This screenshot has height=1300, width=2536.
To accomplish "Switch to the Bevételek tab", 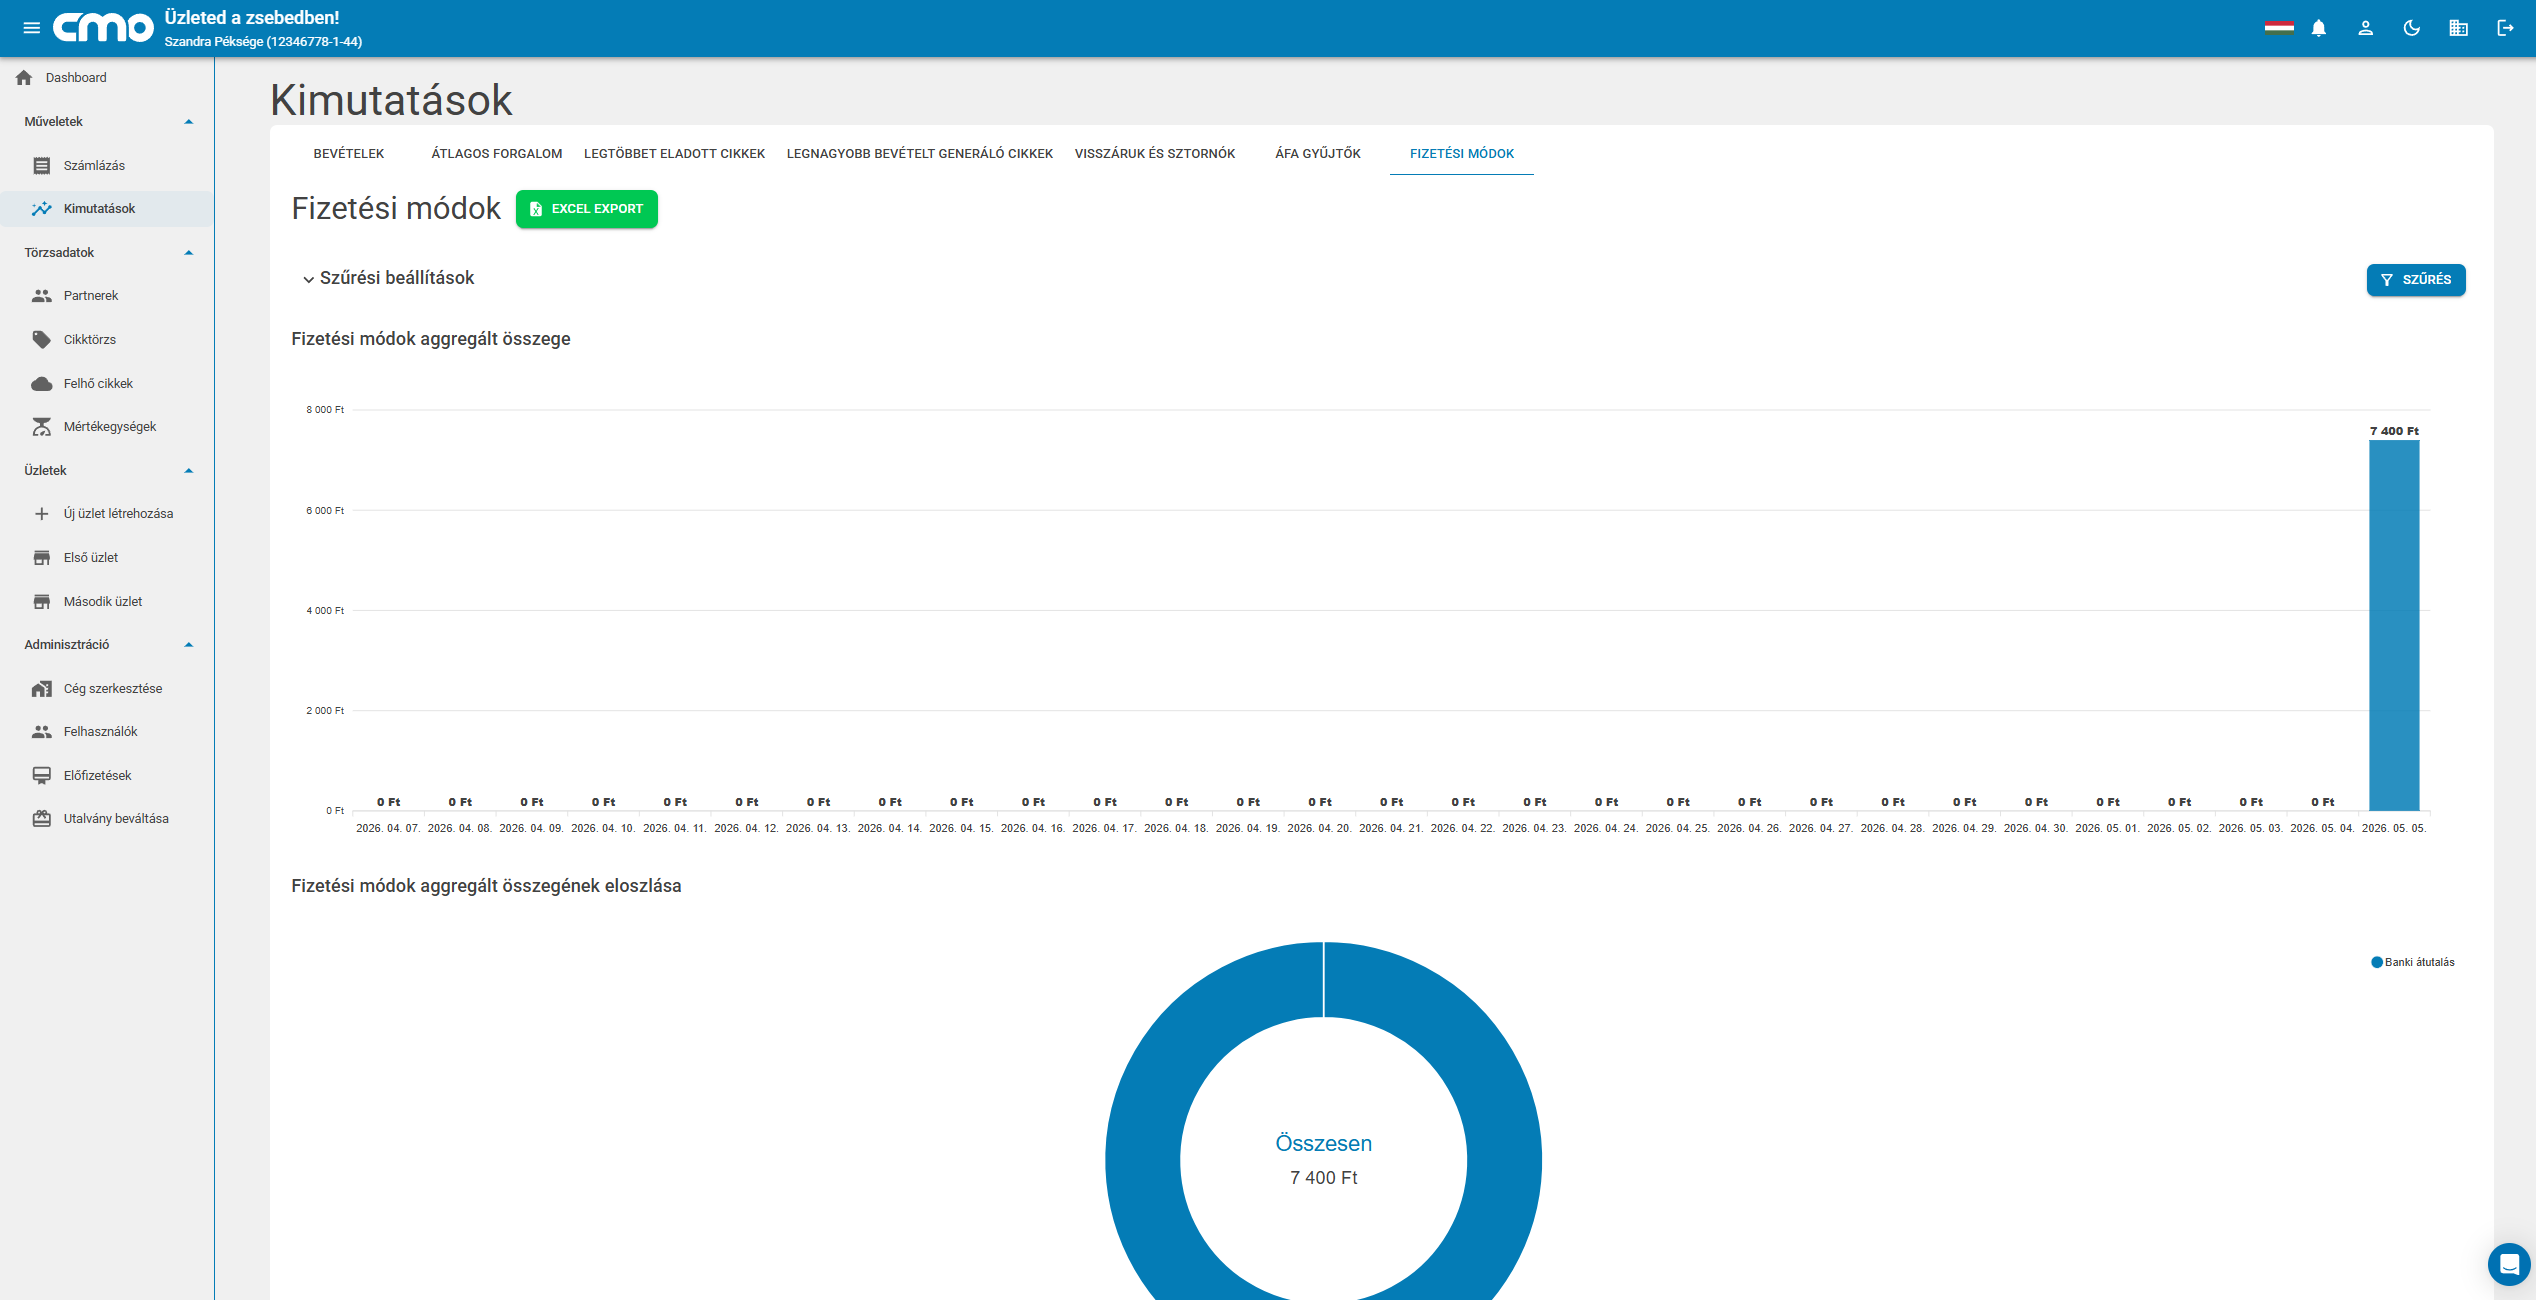I will tap(349, 153).
